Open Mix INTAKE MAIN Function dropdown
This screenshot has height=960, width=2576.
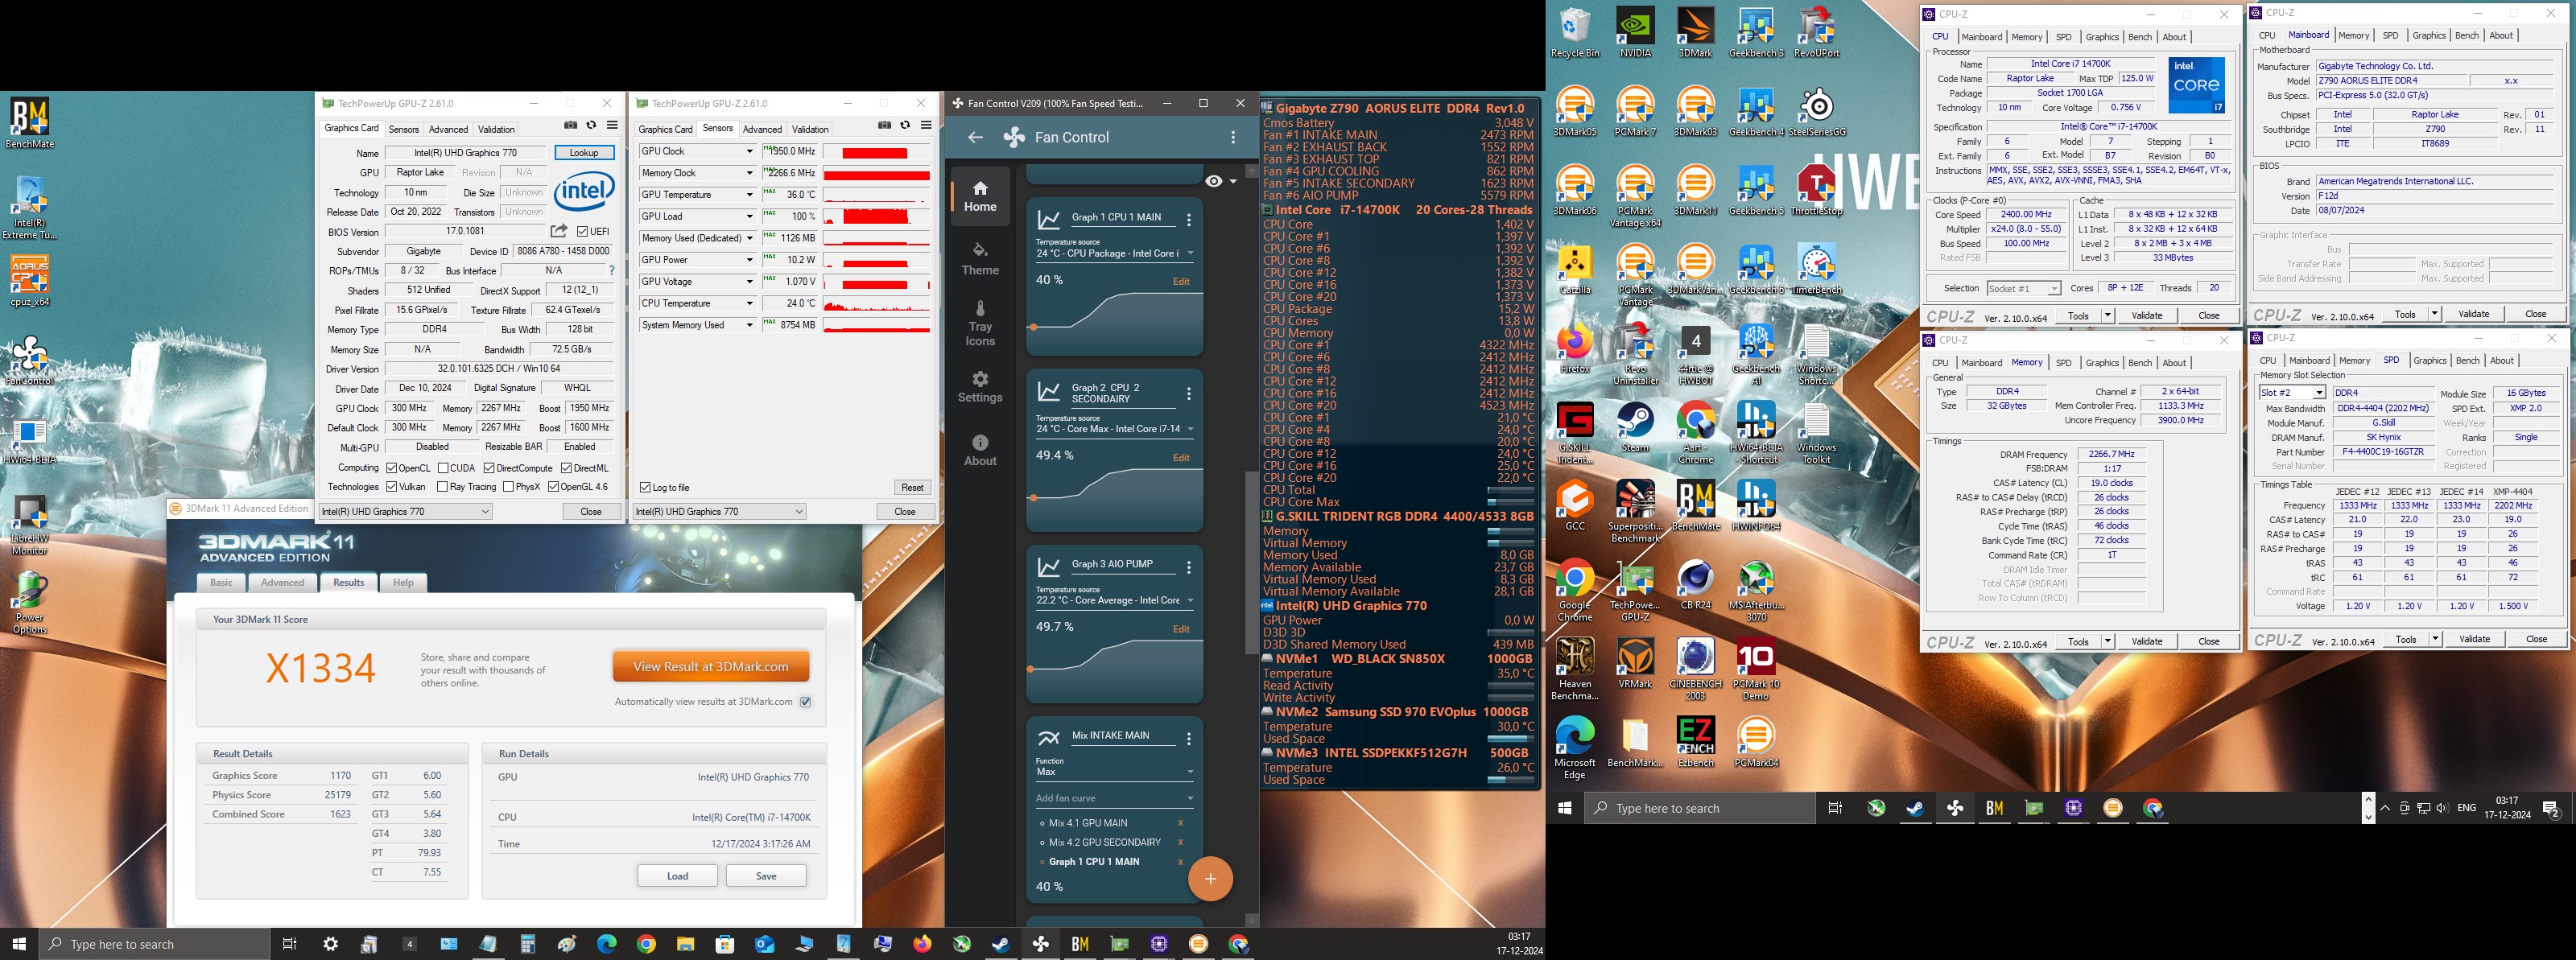tap(1115, 772)
